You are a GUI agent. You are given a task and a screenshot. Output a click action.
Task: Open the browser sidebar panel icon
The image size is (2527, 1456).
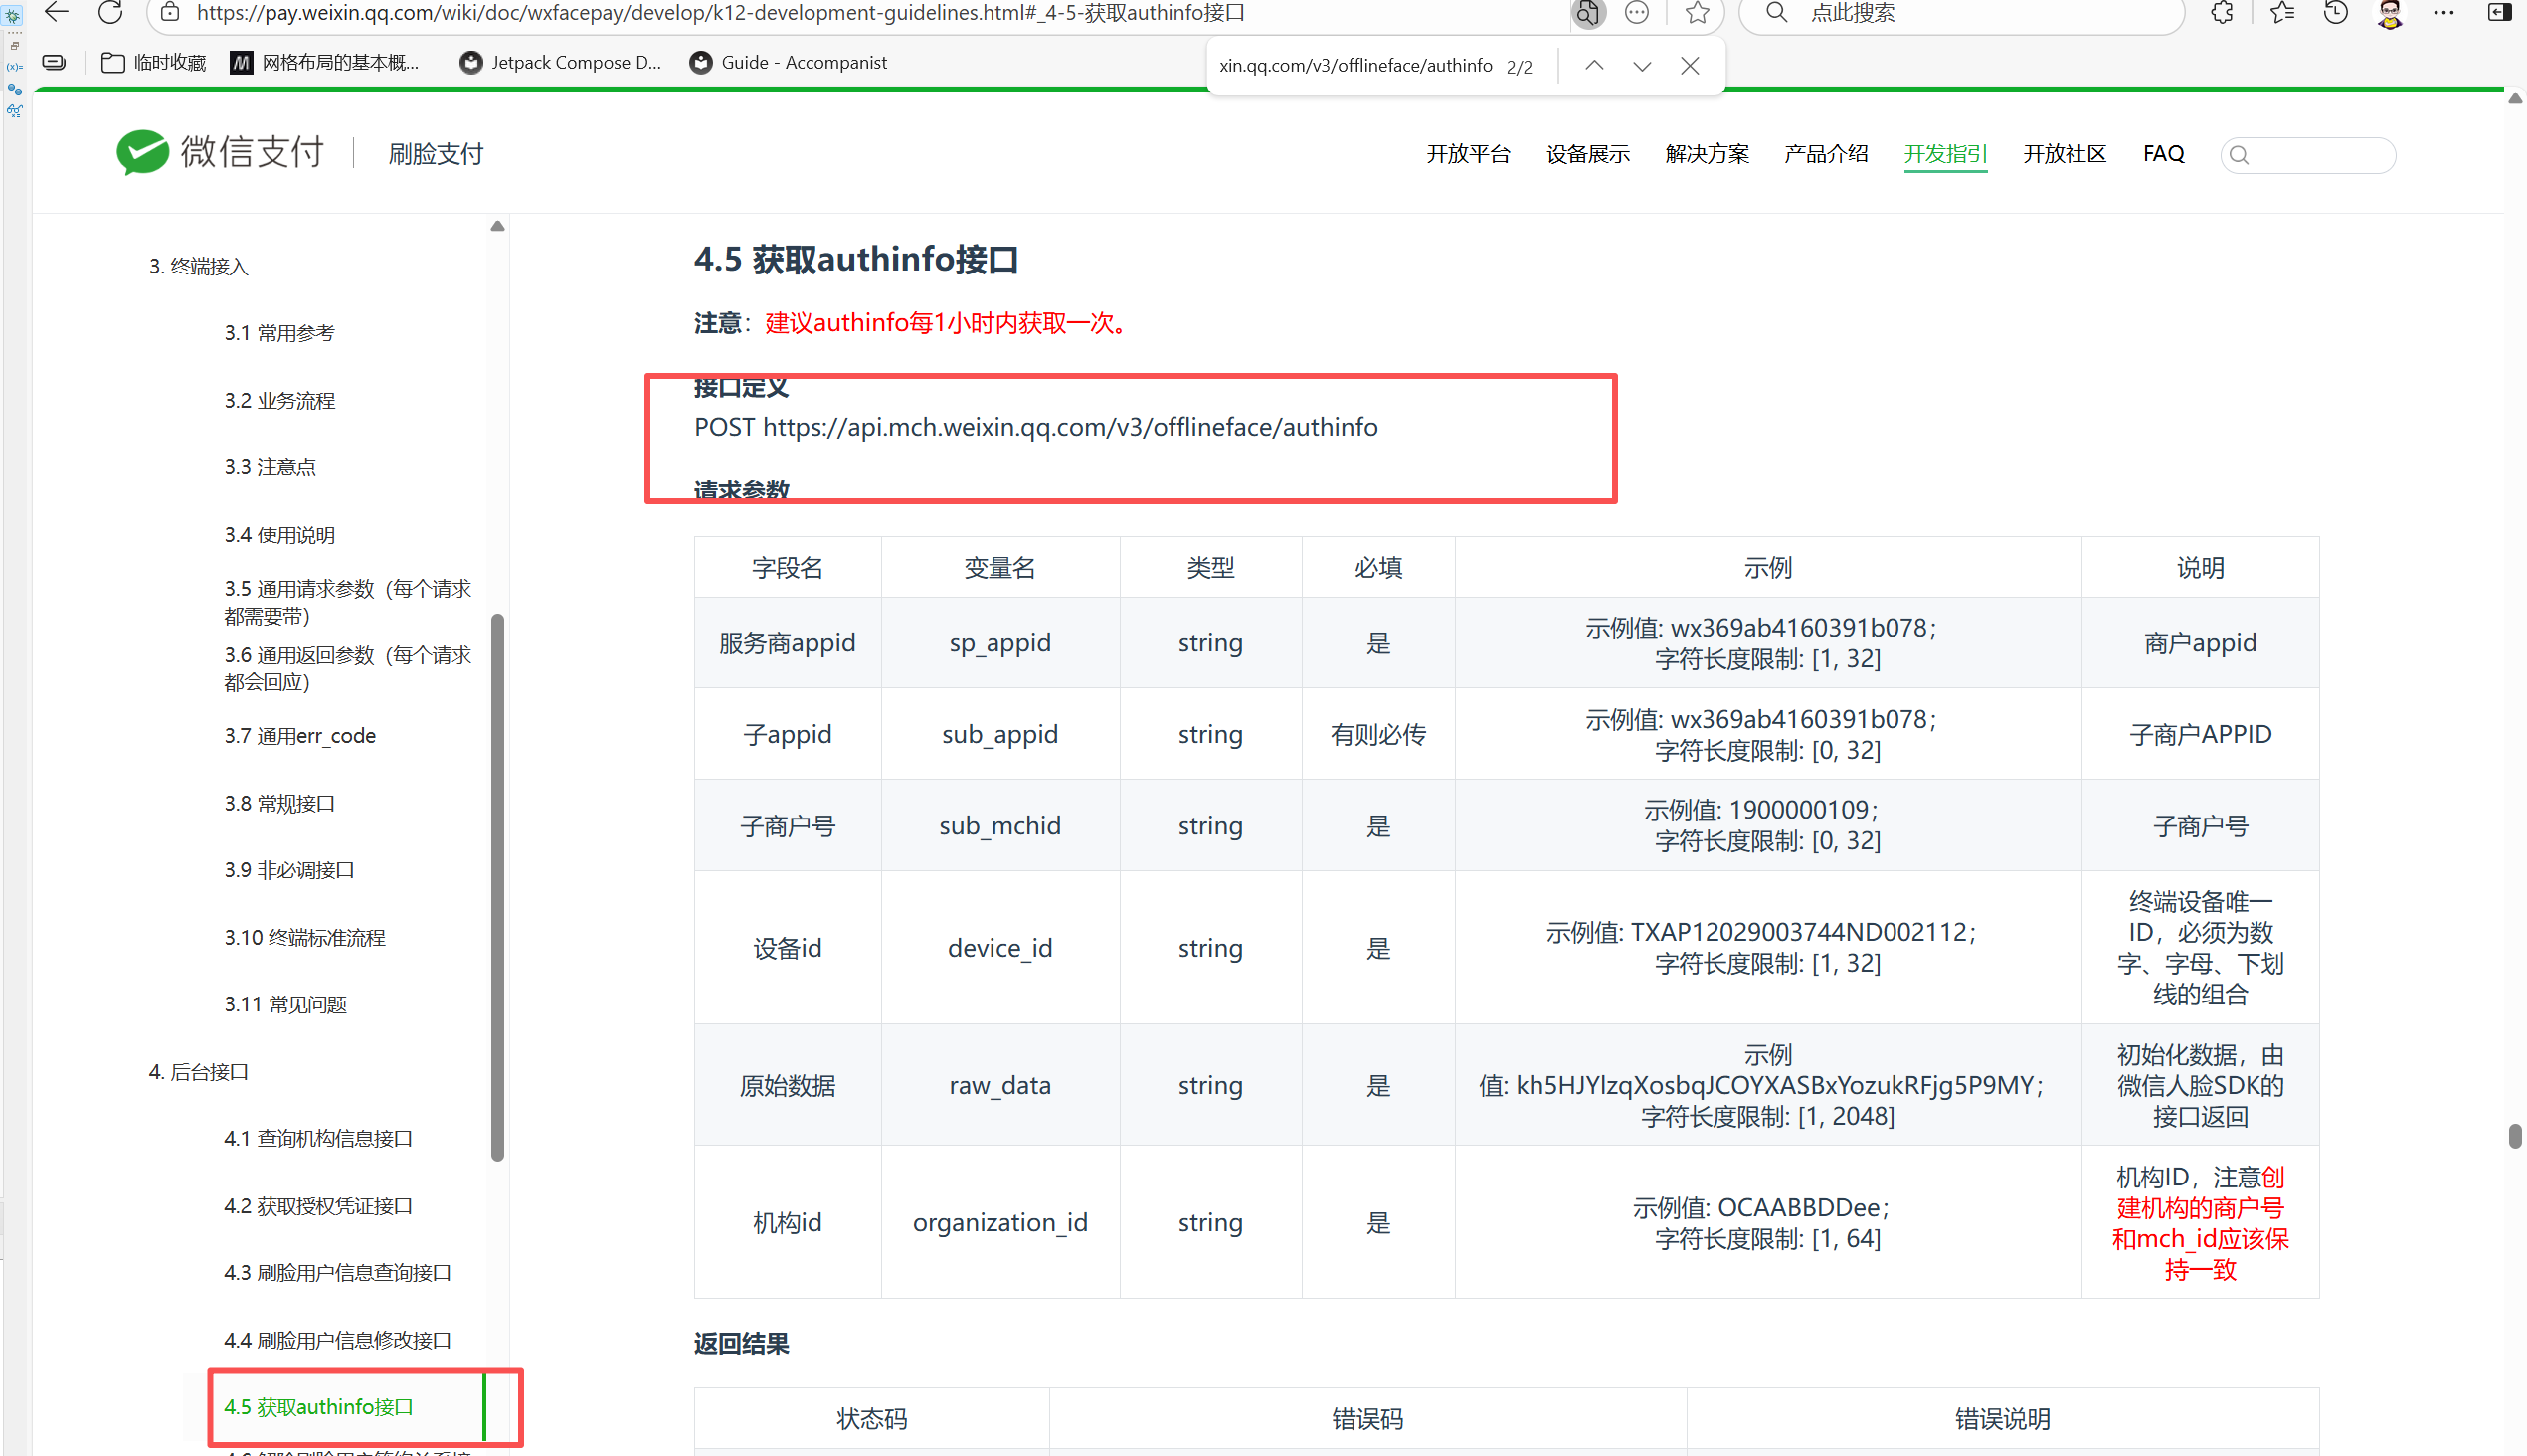[2498, 13]
